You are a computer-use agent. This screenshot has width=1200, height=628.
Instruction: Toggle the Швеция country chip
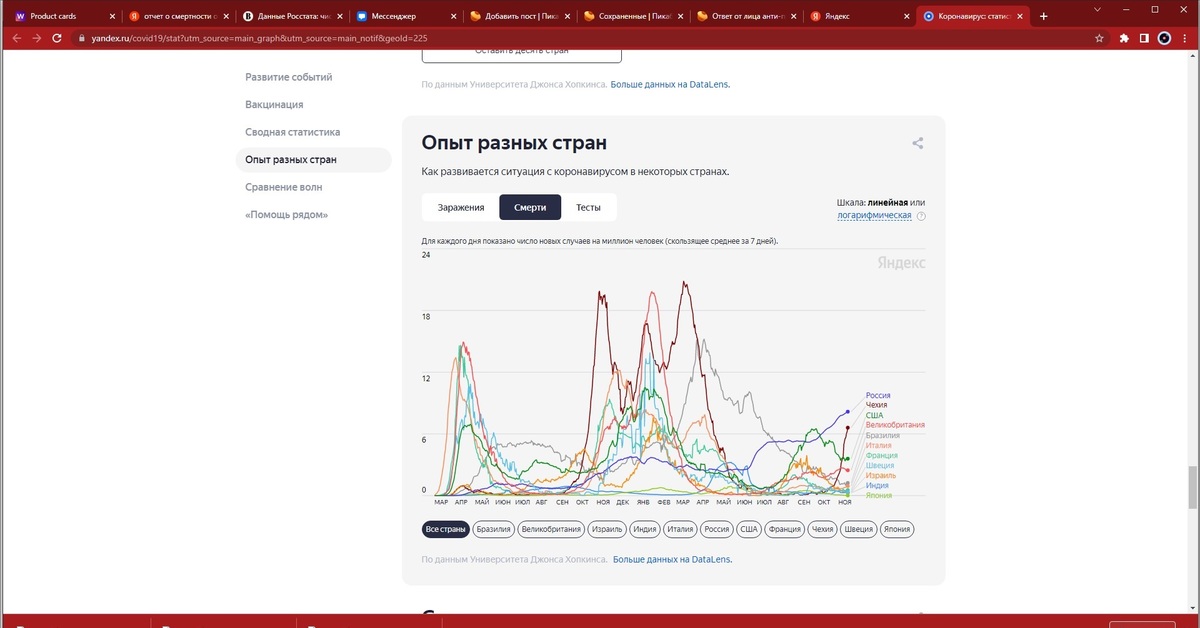[860, 529]
